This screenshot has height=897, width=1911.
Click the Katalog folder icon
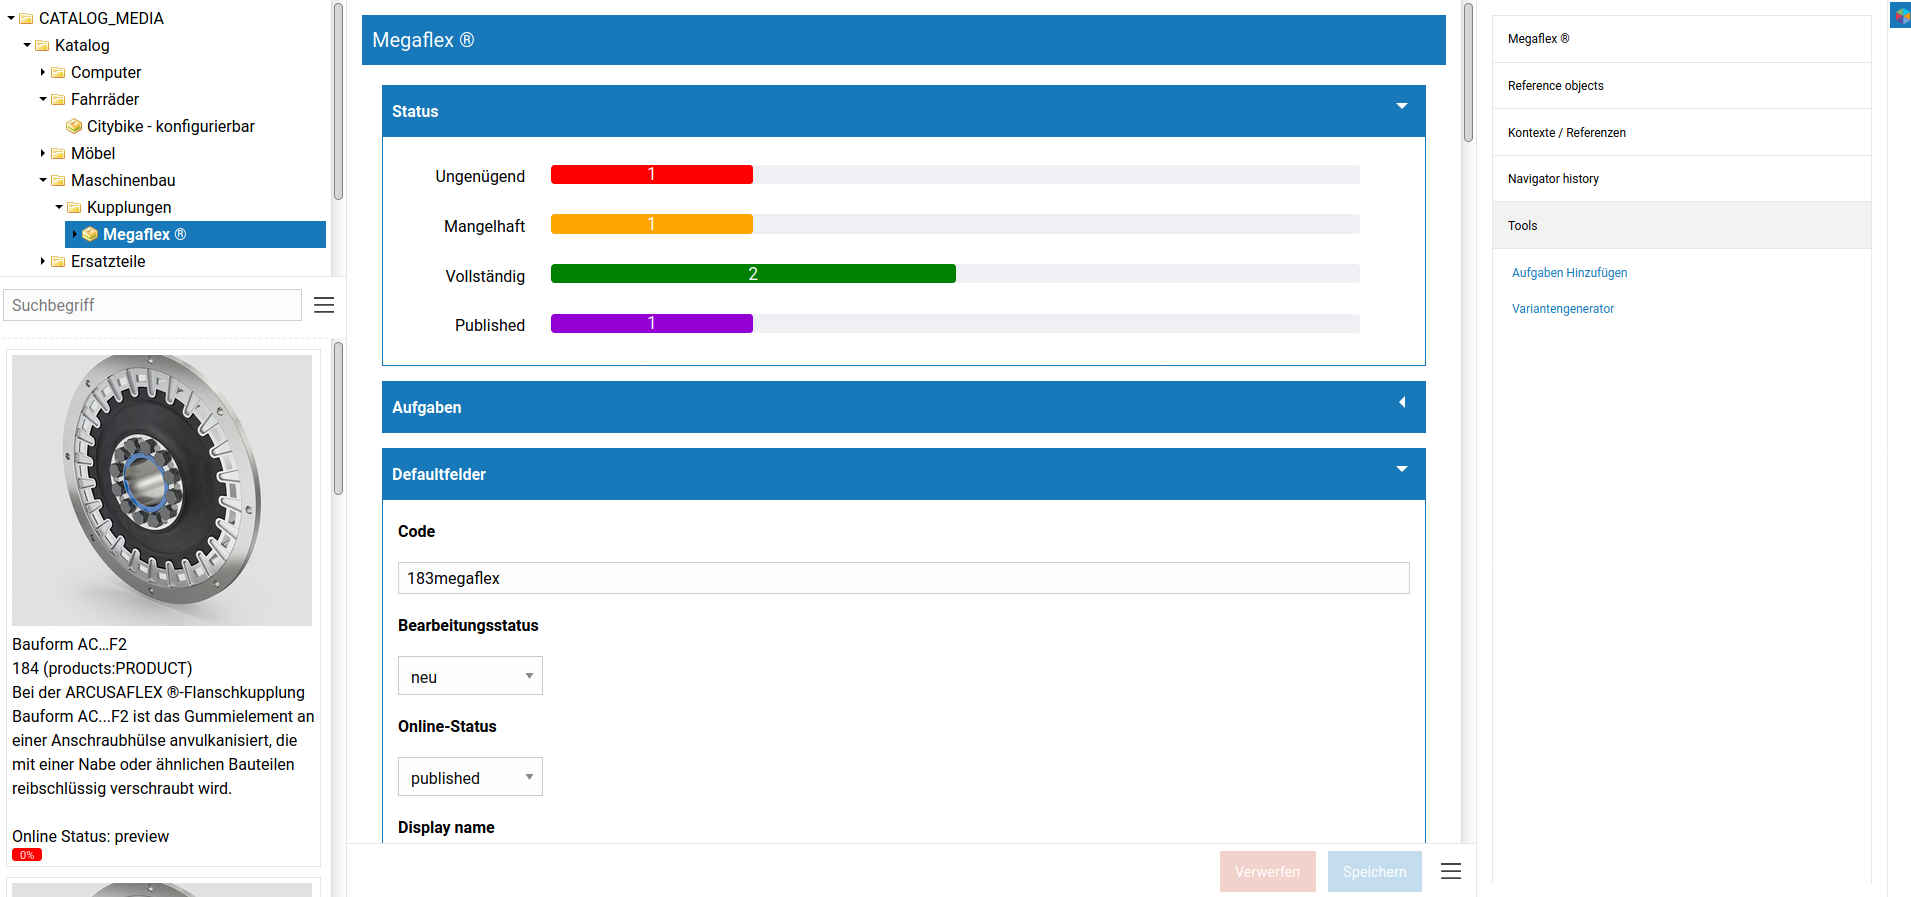[42, 45]
